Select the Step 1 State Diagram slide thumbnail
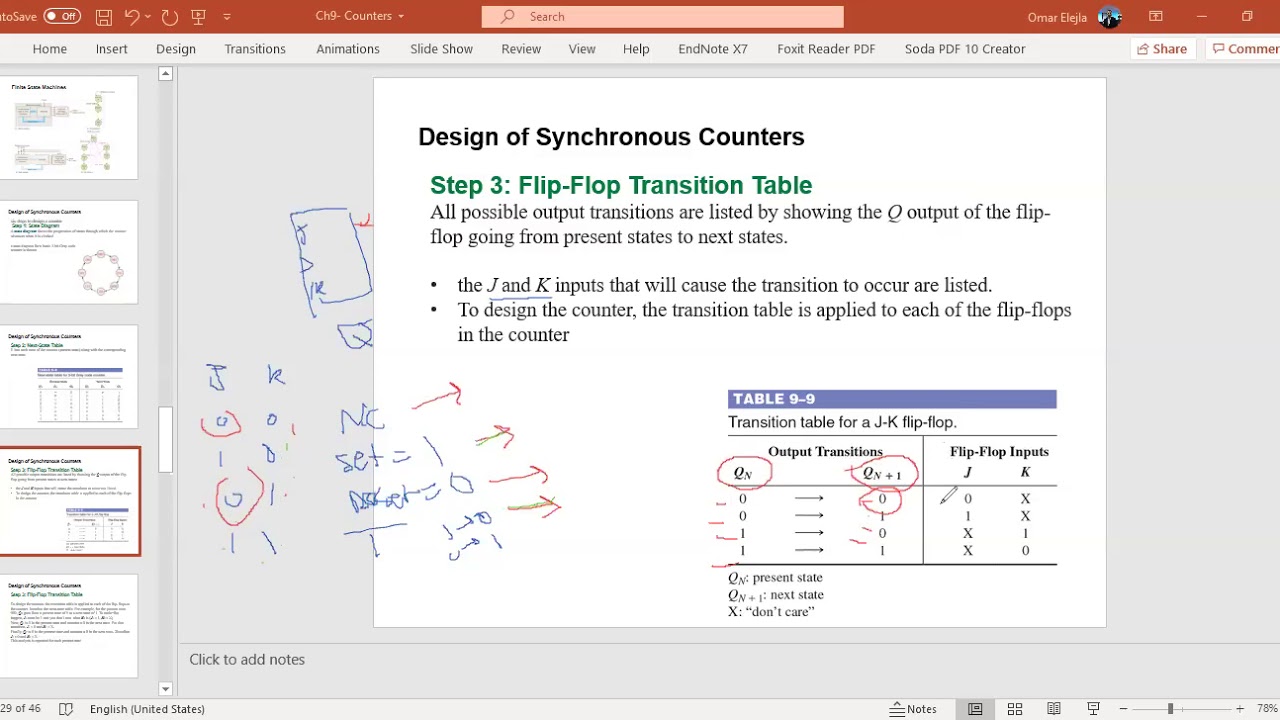This screenshot has width=1280, height=720. pyautogui.click(x=69, y=252)
